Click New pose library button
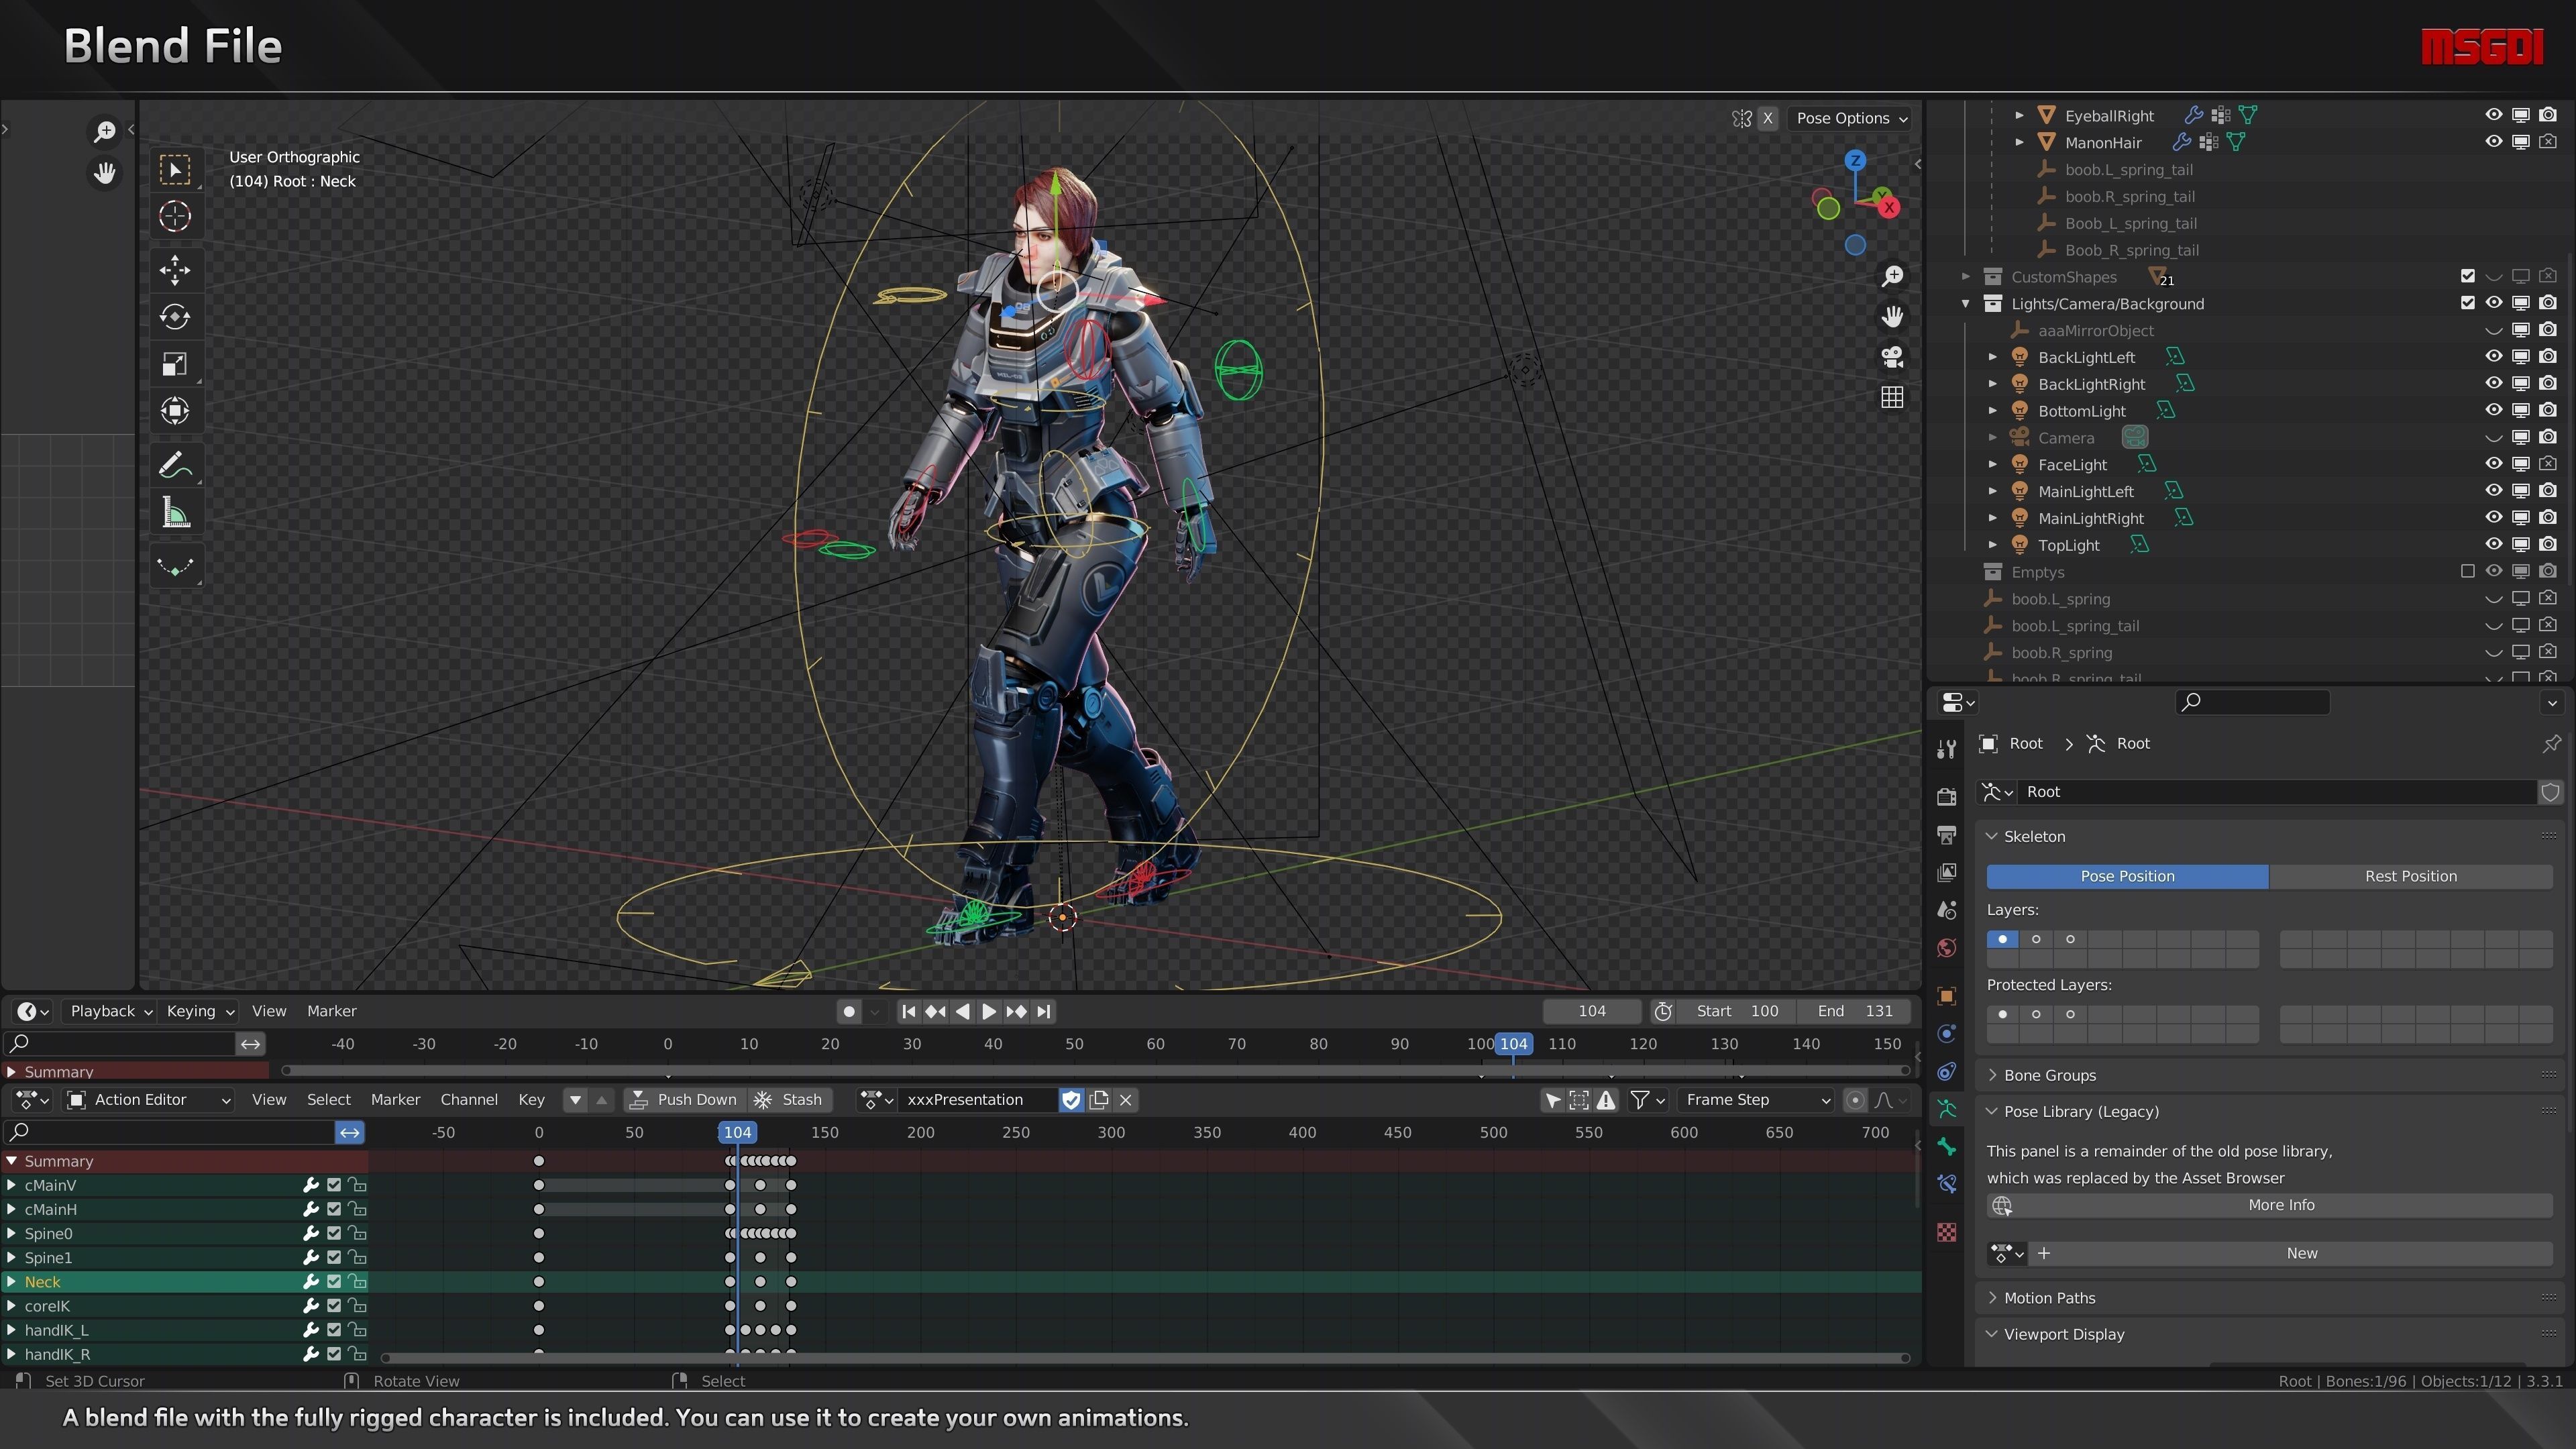Screen dimensions: 2576x1449 (x=2292, y=1253)
